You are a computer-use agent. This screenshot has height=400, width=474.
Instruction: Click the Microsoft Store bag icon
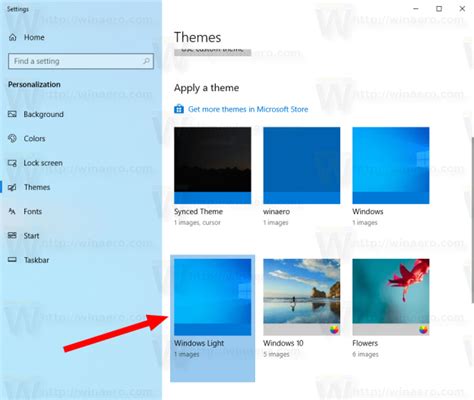tap(179, 109)
